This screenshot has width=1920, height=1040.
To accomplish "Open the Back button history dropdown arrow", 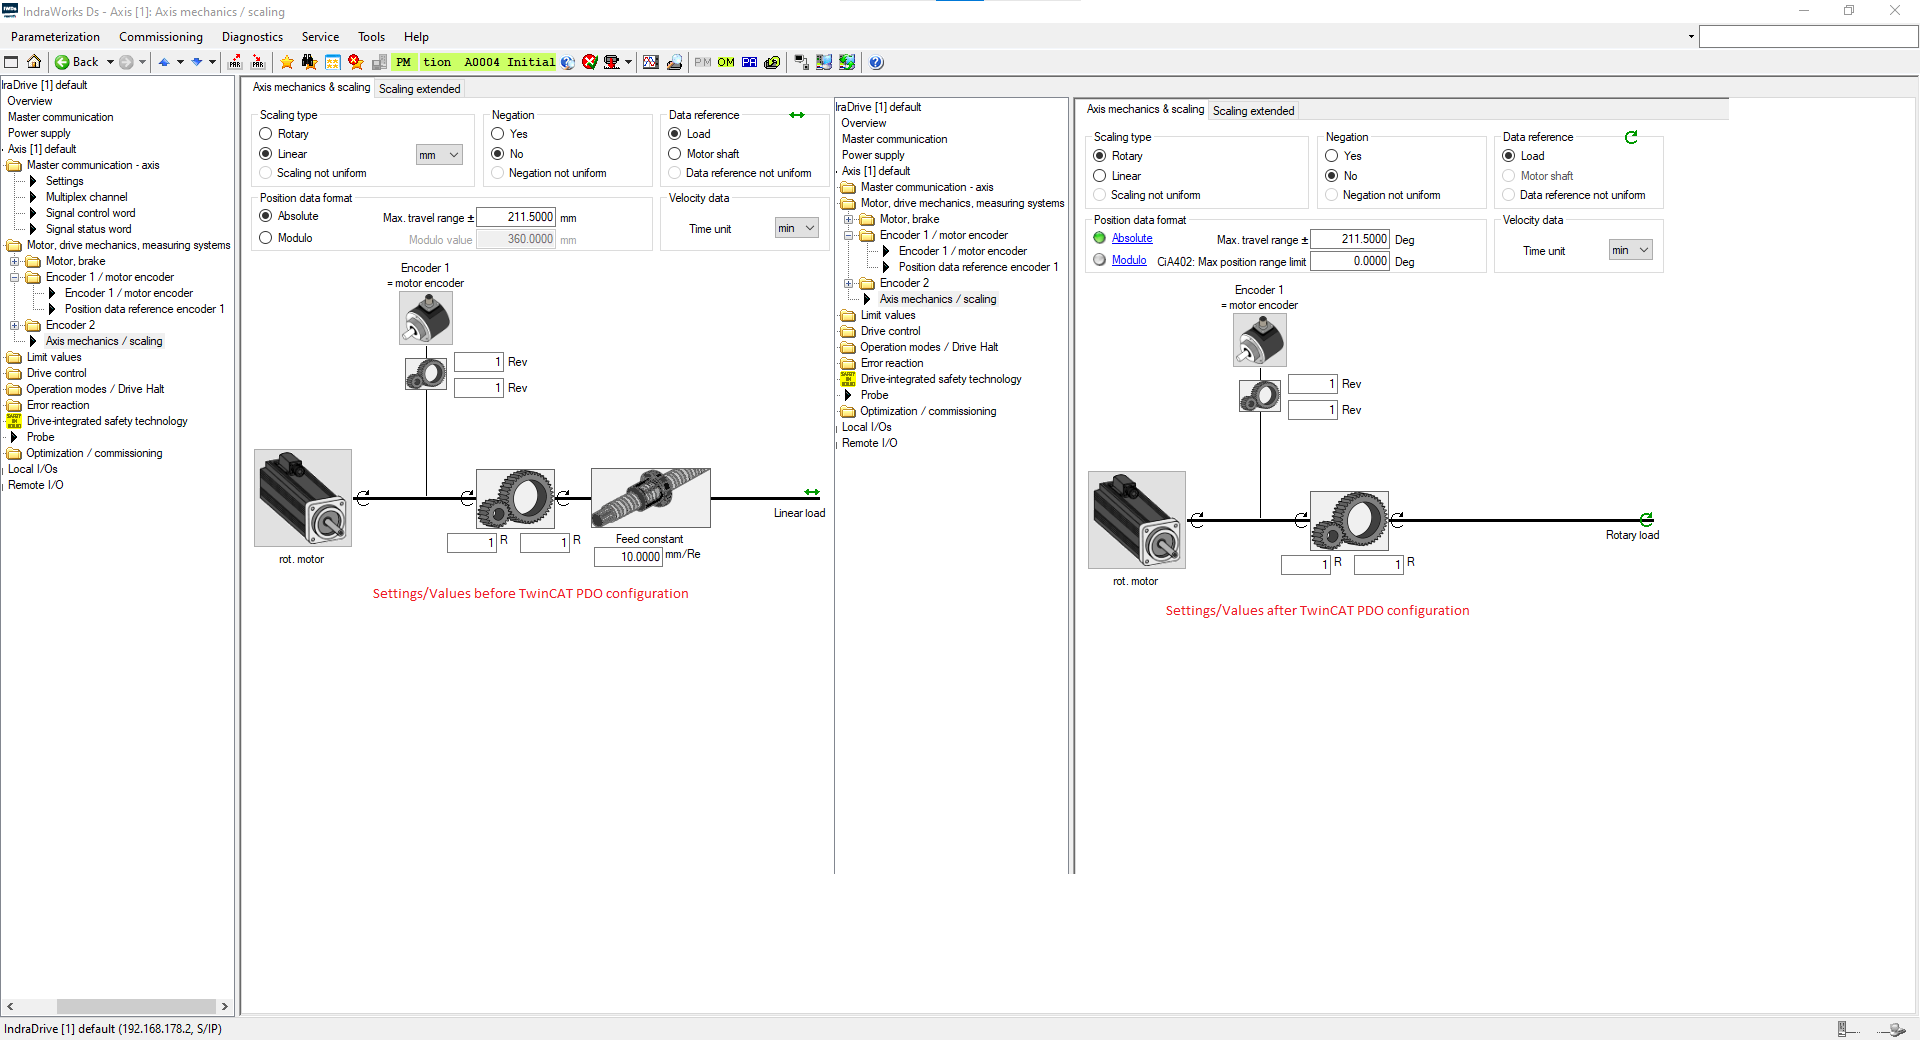I will click(110, 62).
